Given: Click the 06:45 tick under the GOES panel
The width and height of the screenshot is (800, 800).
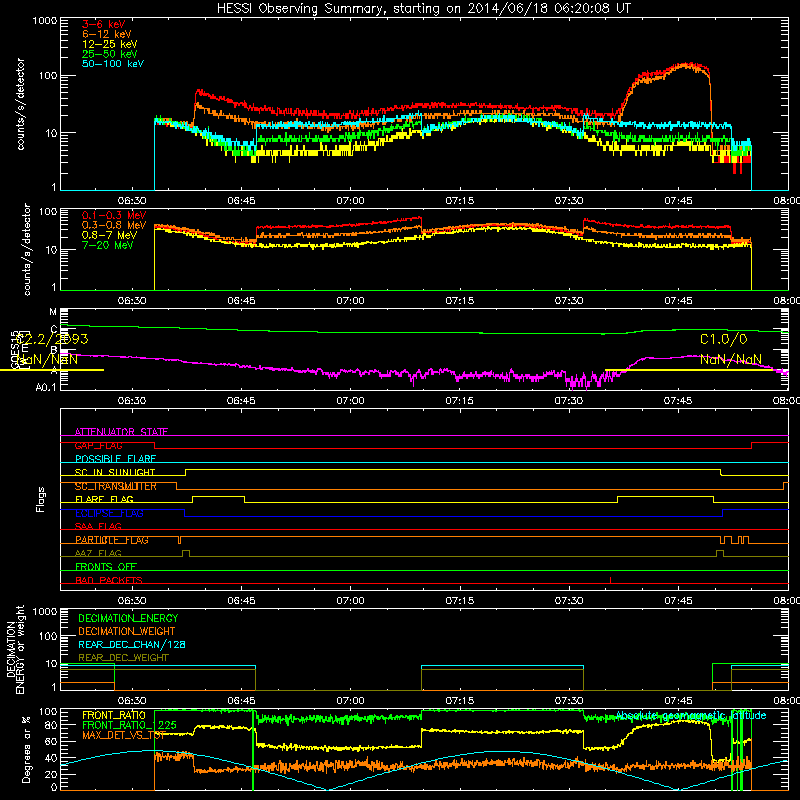Looking at the screenshot, I should pyautogui.click(x=241, y=401).
